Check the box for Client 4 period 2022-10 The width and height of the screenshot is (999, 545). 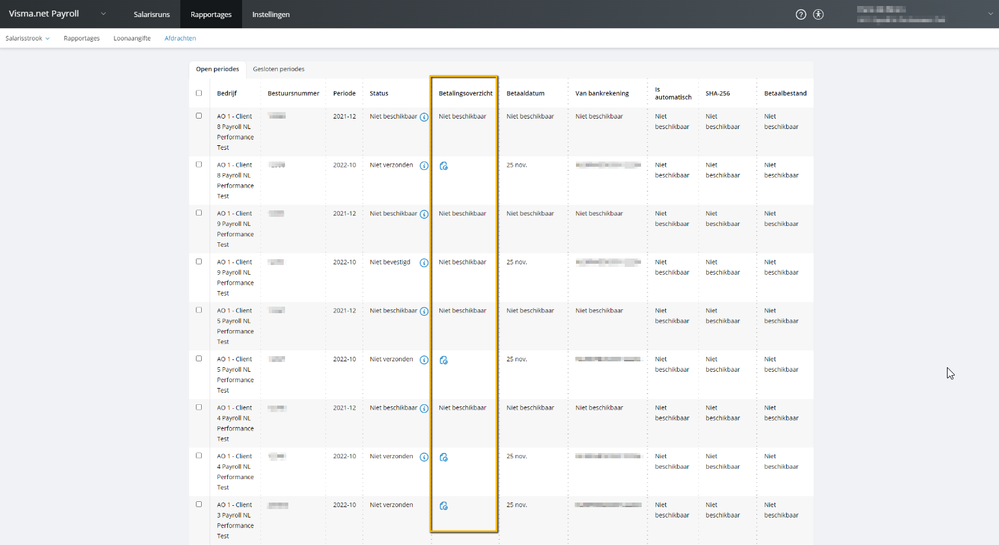199,456
